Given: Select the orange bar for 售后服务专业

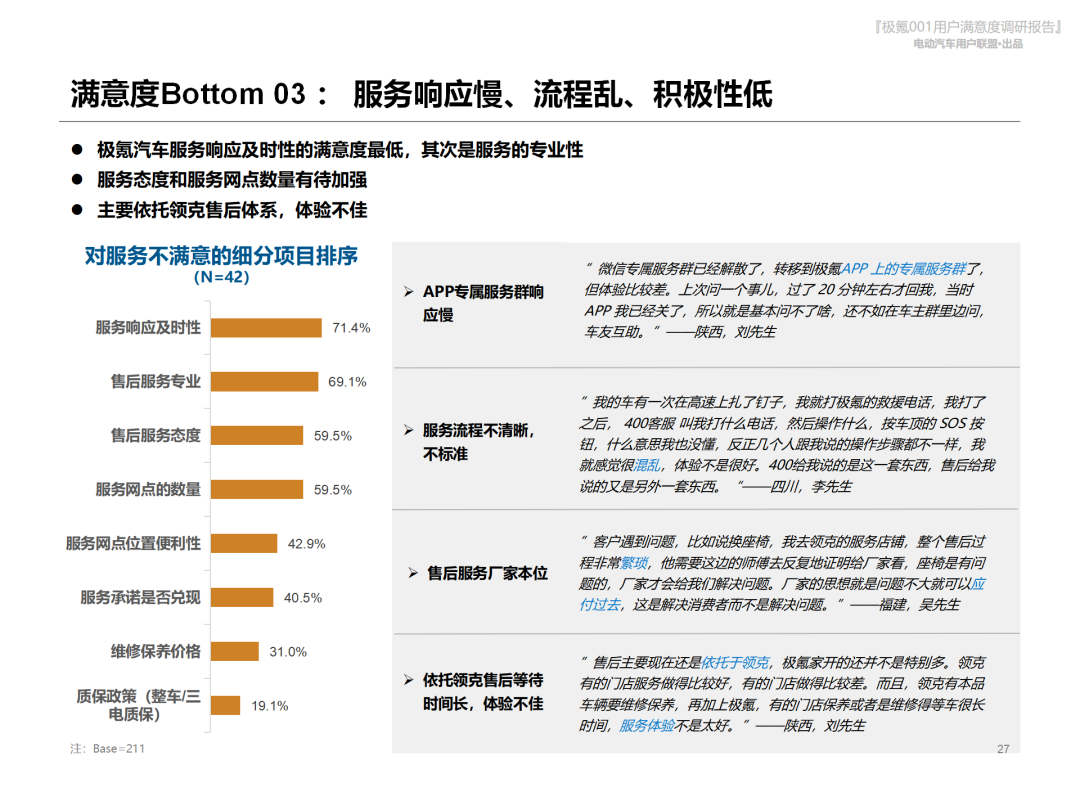Looking at the screenshot, I should [x=264, y=382].
